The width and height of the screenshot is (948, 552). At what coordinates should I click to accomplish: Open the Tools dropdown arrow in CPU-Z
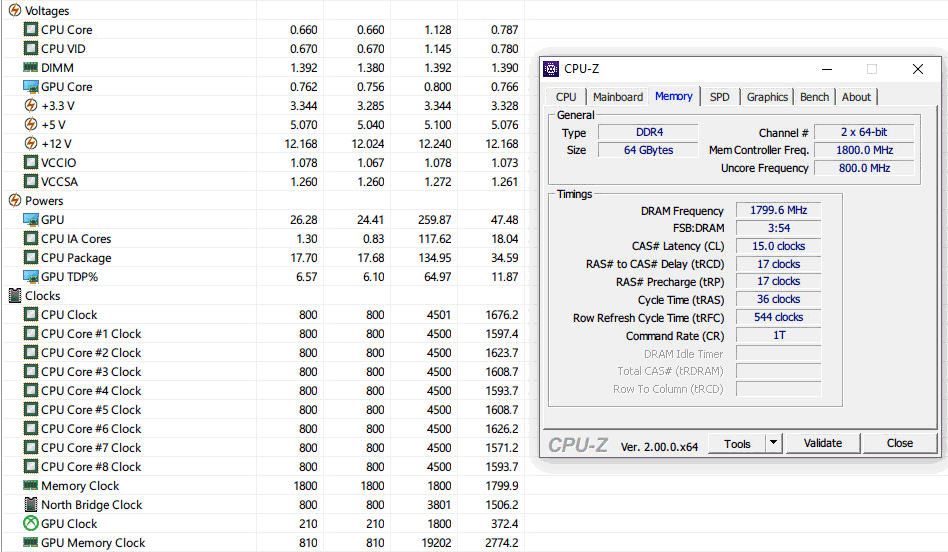coord(773,443)
